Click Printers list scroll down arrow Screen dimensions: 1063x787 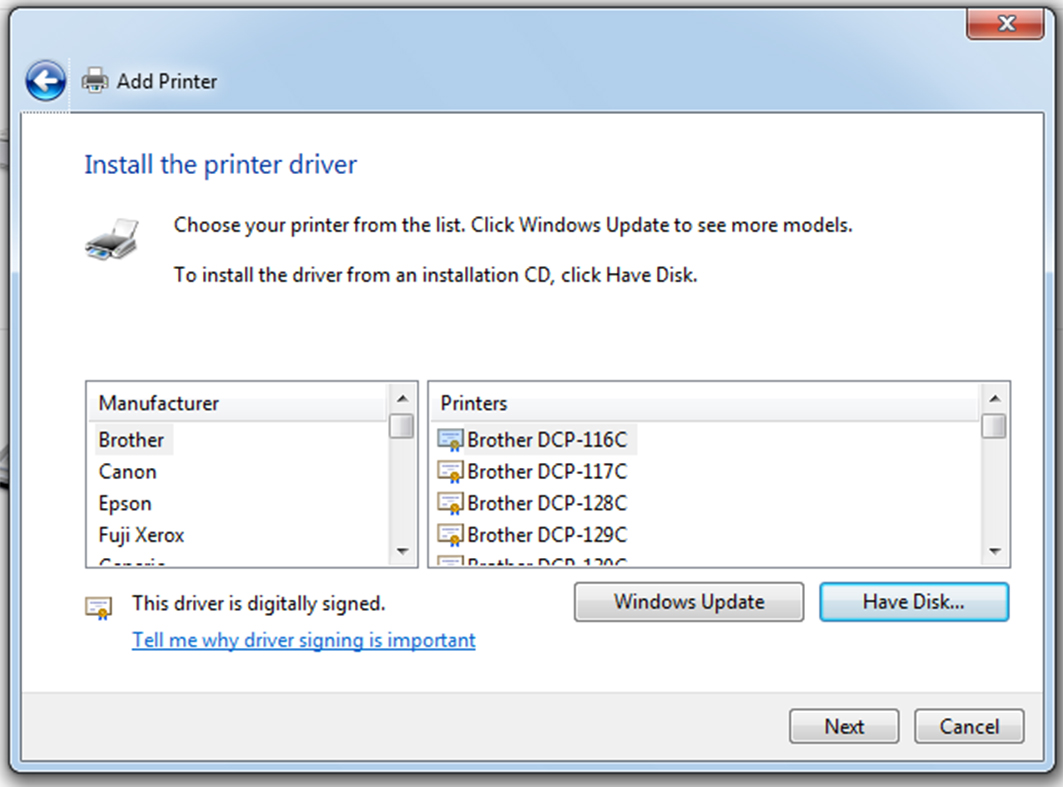pyautogui.click(x=995, y=551)
